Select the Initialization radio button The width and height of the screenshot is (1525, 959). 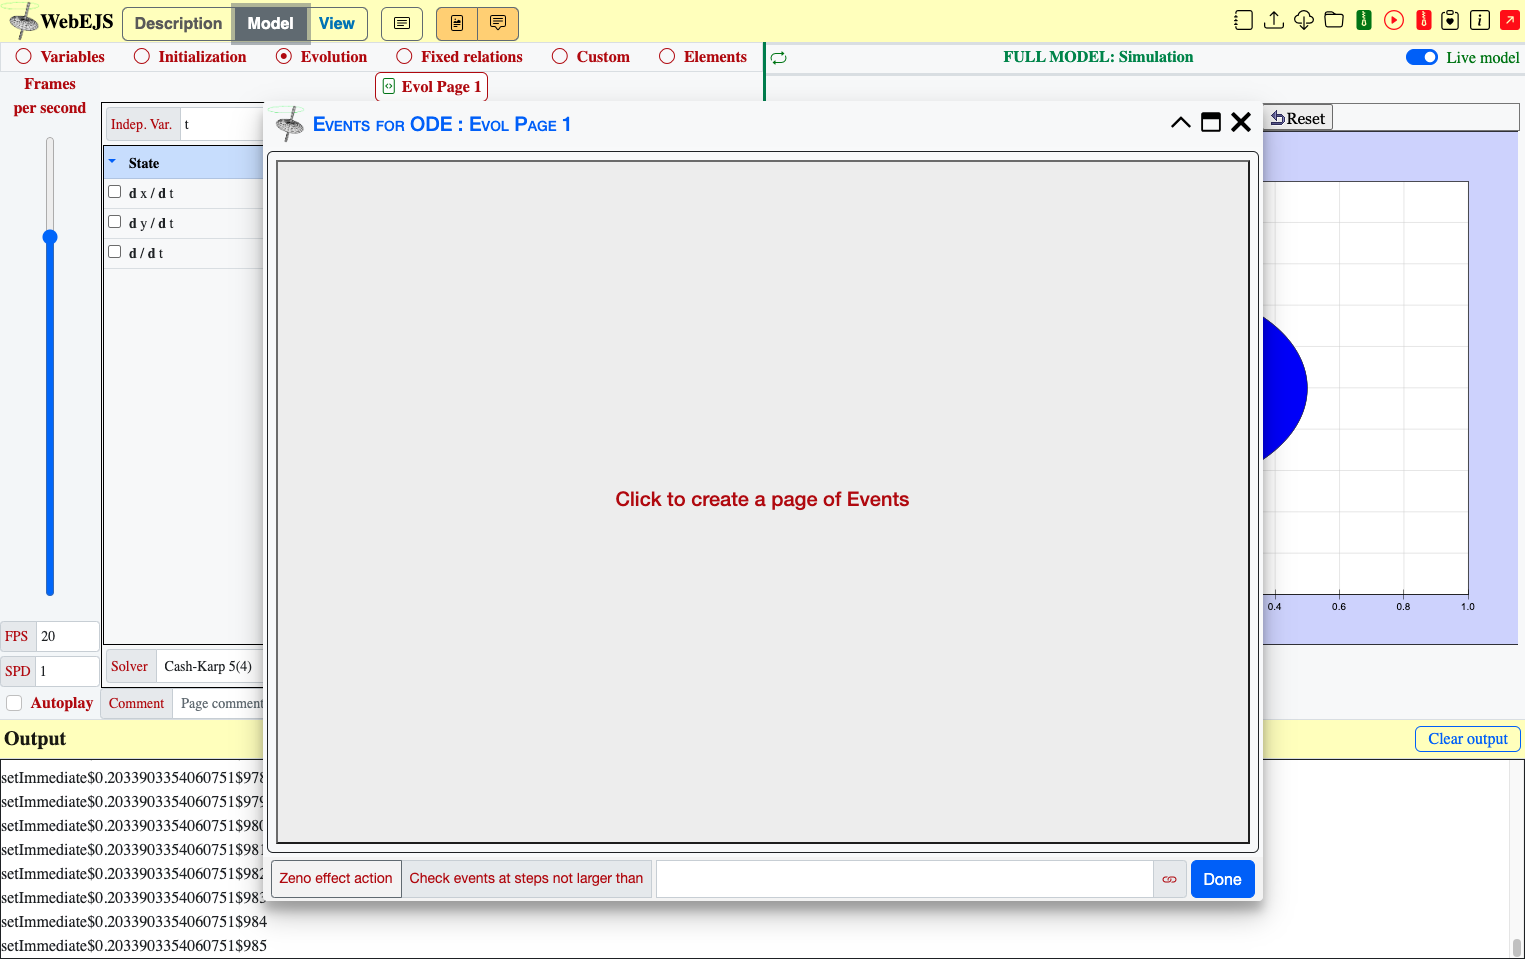click(x=142, y=57)
